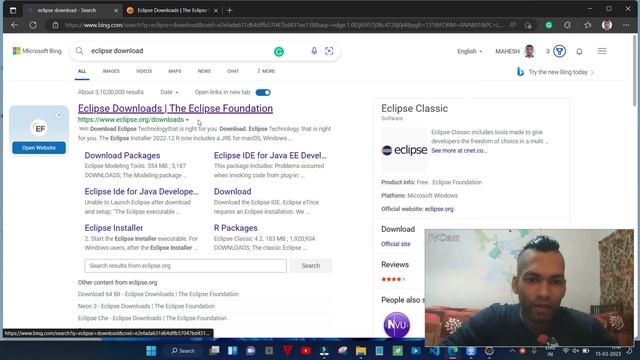This screenshot has width=640, height=360.
Task: Select the VIDEOS search tab
Action: click(x=144, y=71)
